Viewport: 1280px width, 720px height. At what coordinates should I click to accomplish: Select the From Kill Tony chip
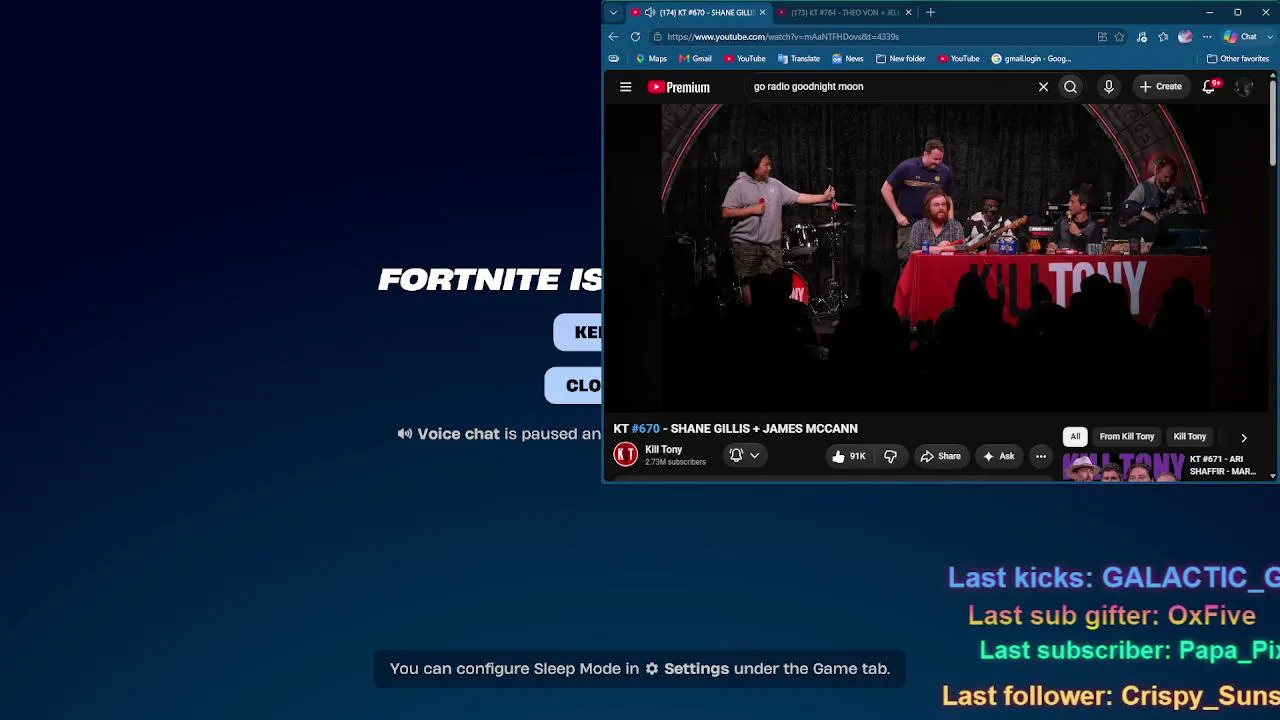(x=1127, y=437)
